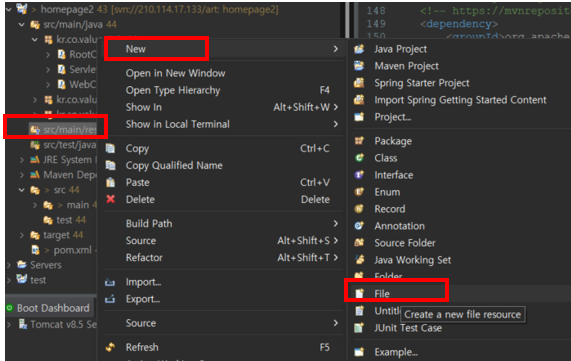Collapse the src/main/java 44 folder
This screenshot has width=571, height=361.
(21, 25)
